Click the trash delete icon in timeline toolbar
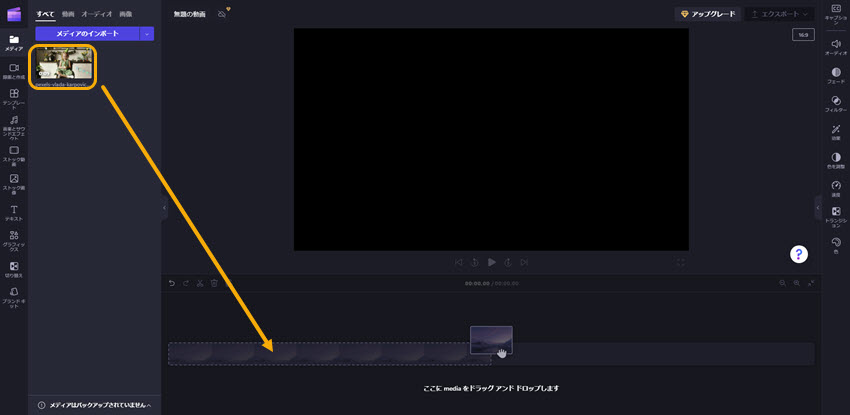 (x=214, y=283)
